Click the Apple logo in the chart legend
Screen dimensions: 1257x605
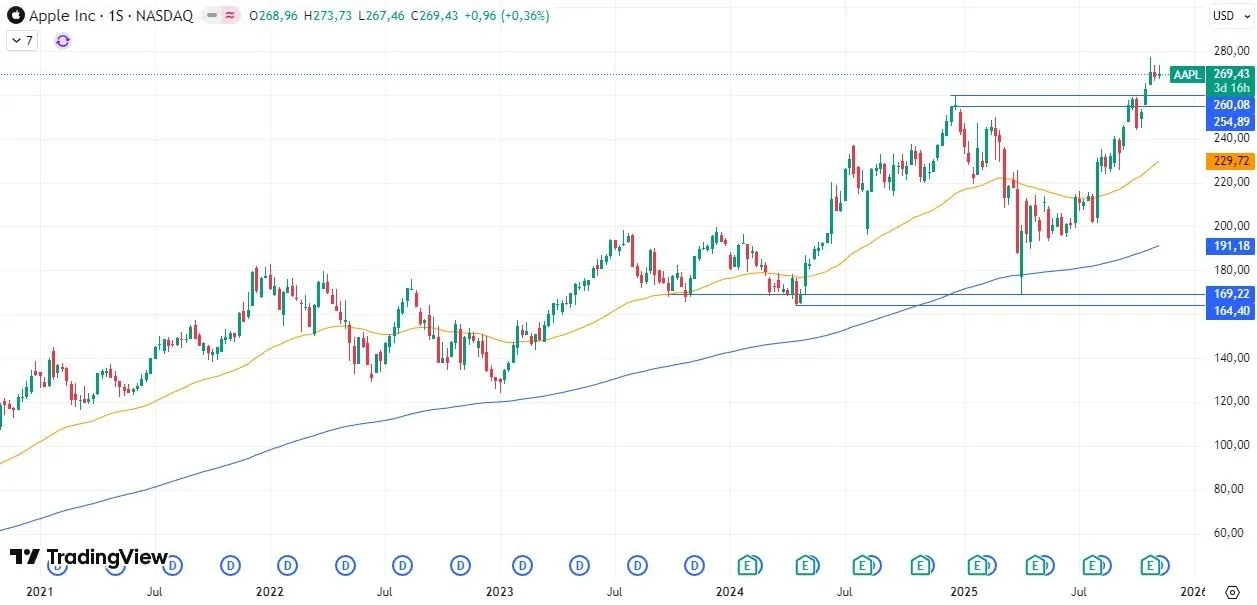click(x=14, y=15)
